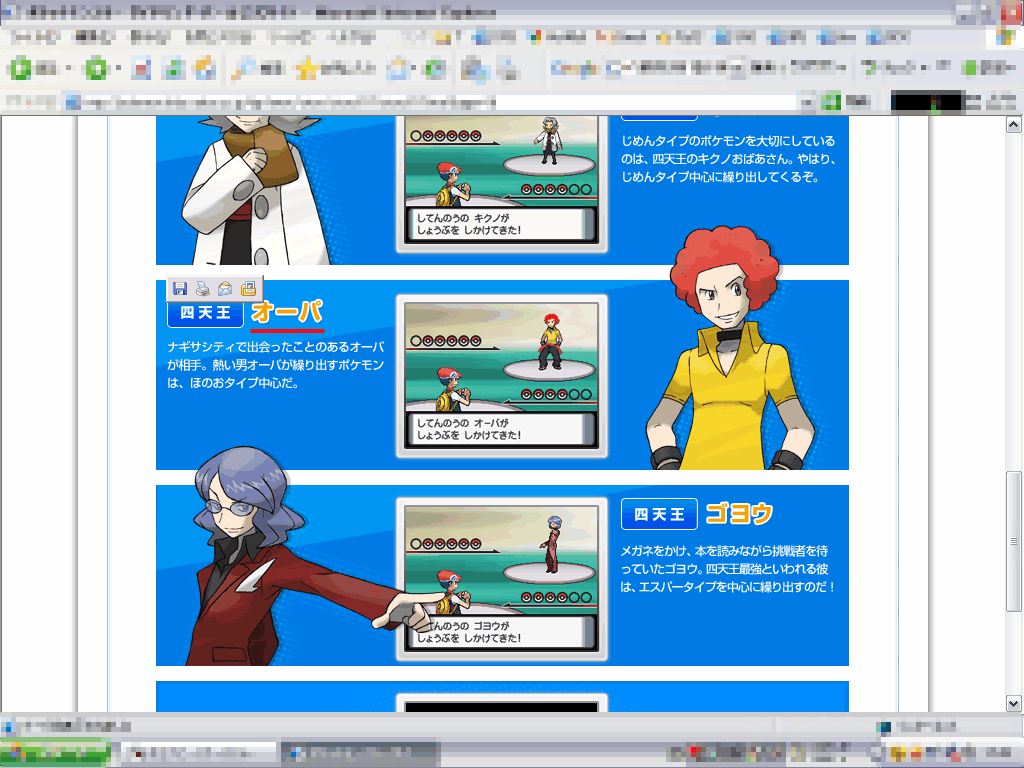Image resolution: width=1024 pixels, height=768 pixels.
Task: Click the オーバ battle screenshot thumbnail
Action: click(x=502, y=376)
